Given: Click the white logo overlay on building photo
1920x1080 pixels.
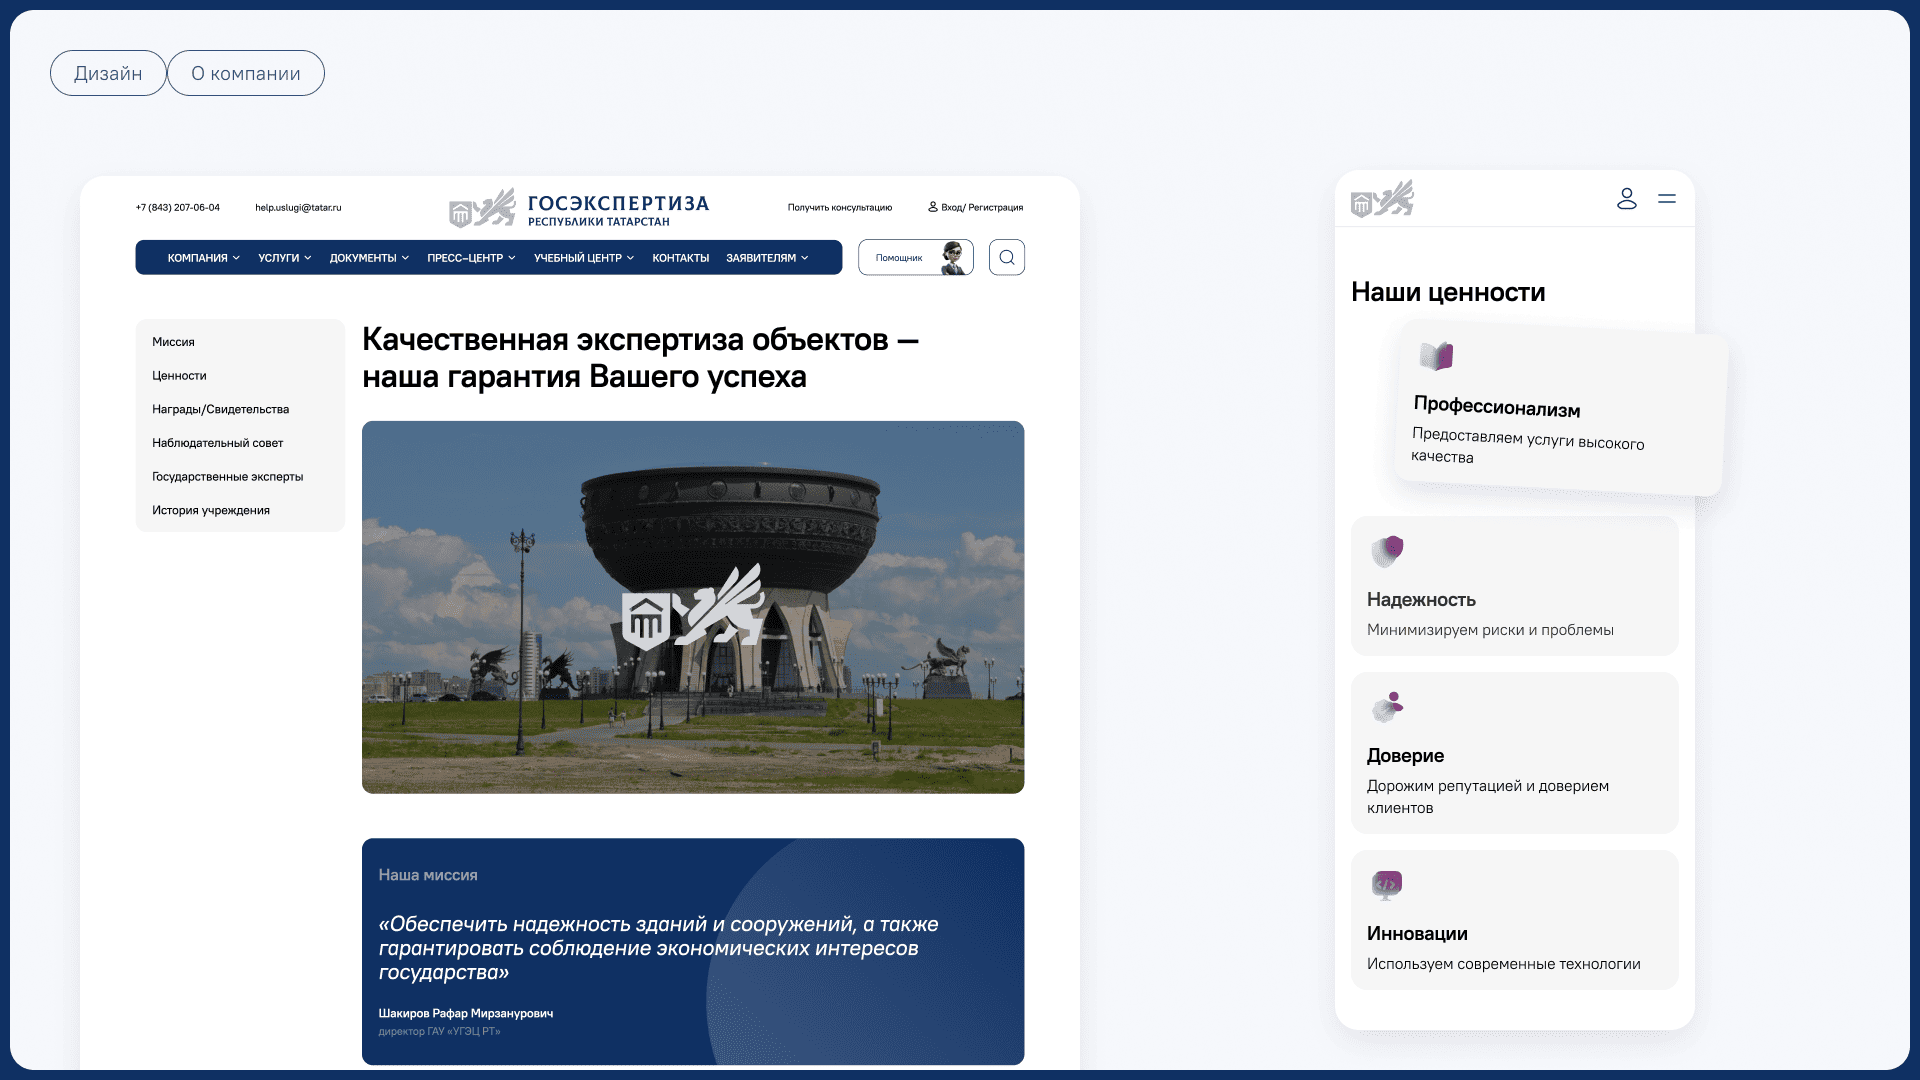Looking at the screenshot, I should coord(693,607).
